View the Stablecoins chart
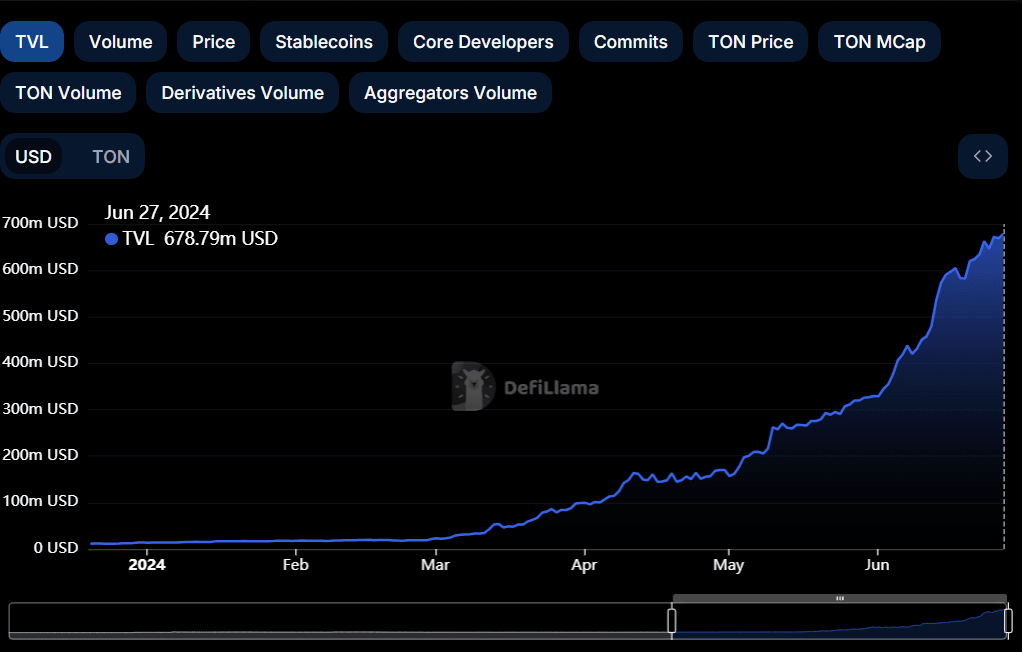The image size is (1022, 652). [x=323, y=41]
